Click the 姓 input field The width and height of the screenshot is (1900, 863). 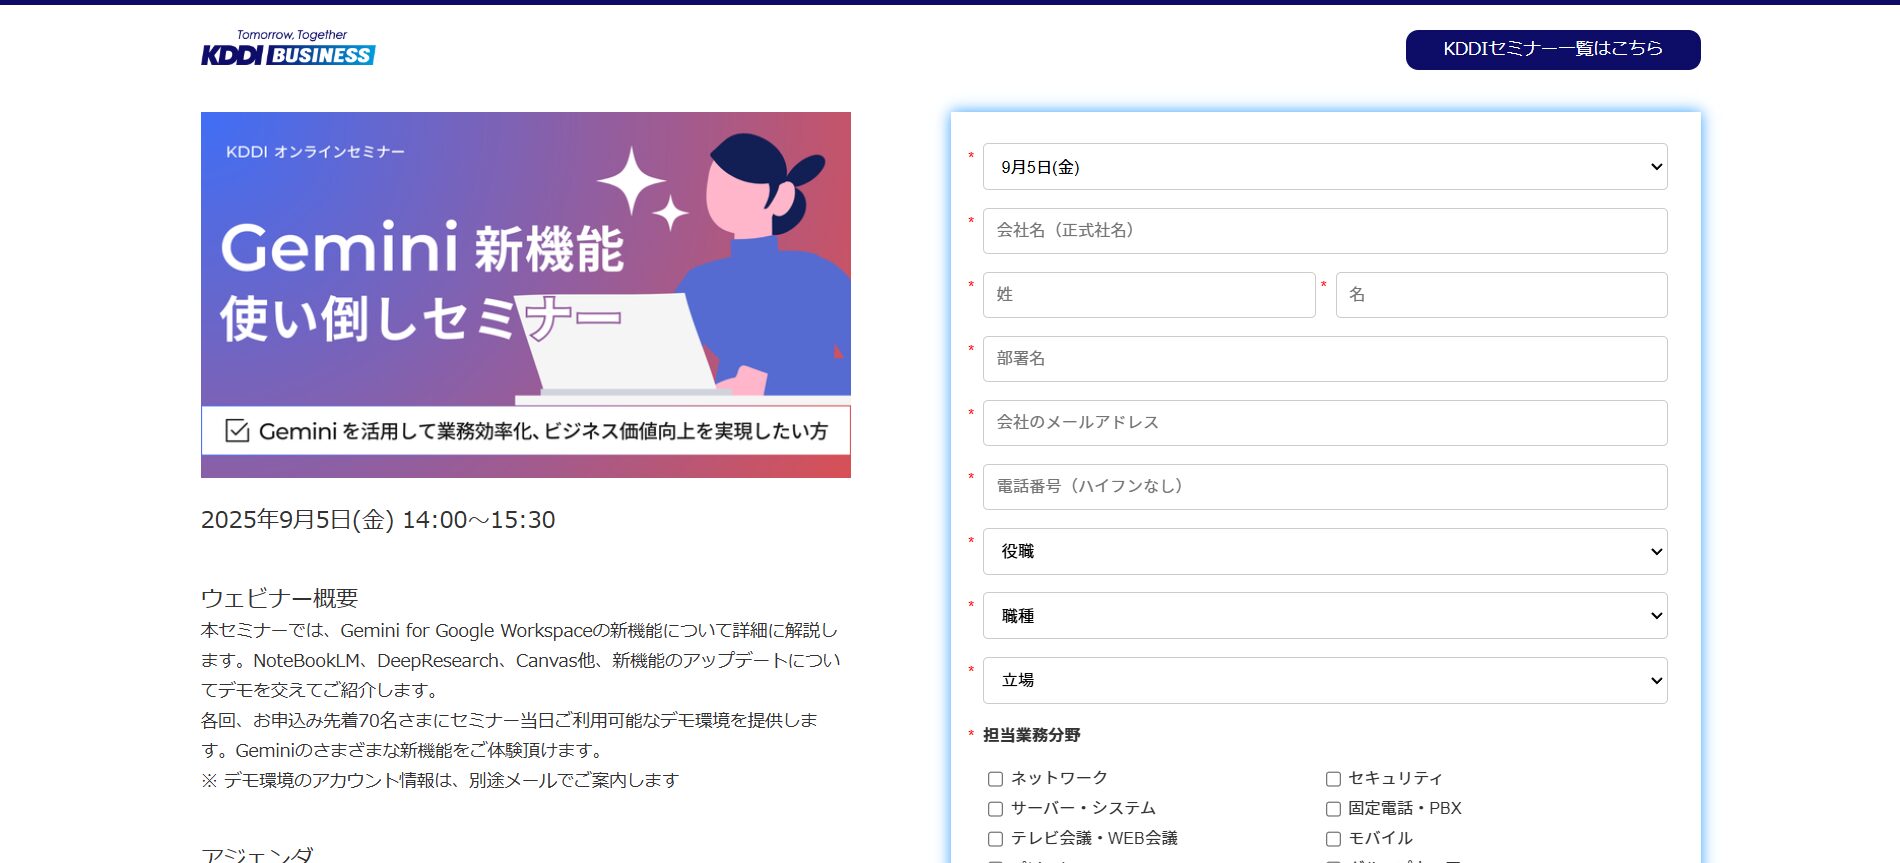point(1149,295)
